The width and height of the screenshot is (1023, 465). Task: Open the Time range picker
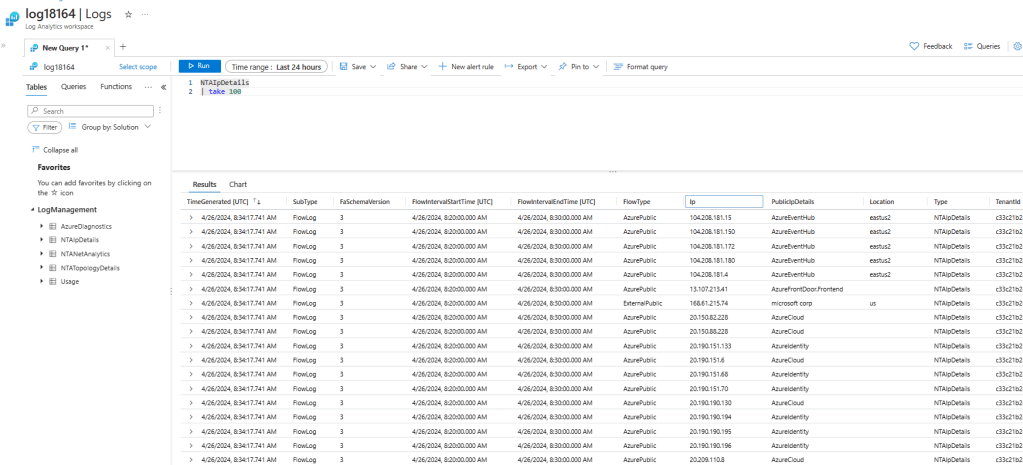(275, 67)
